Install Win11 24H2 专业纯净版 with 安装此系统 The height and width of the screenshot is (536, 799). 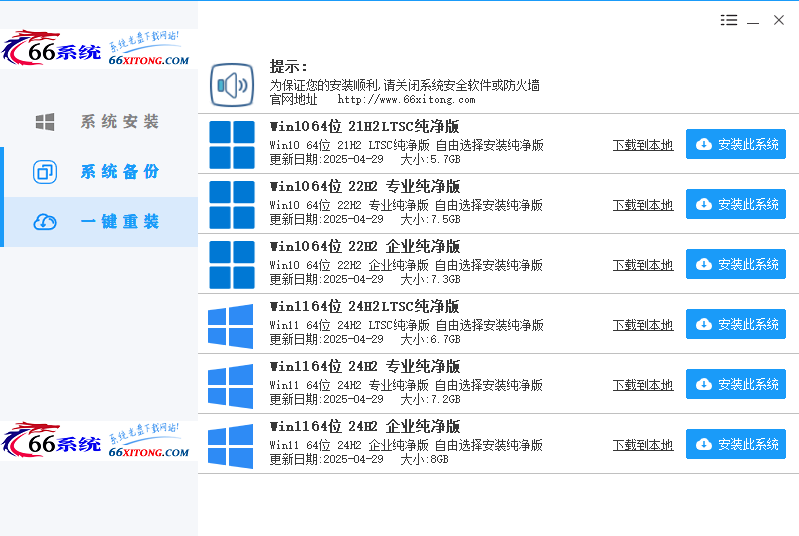click(x=736, y=384)
